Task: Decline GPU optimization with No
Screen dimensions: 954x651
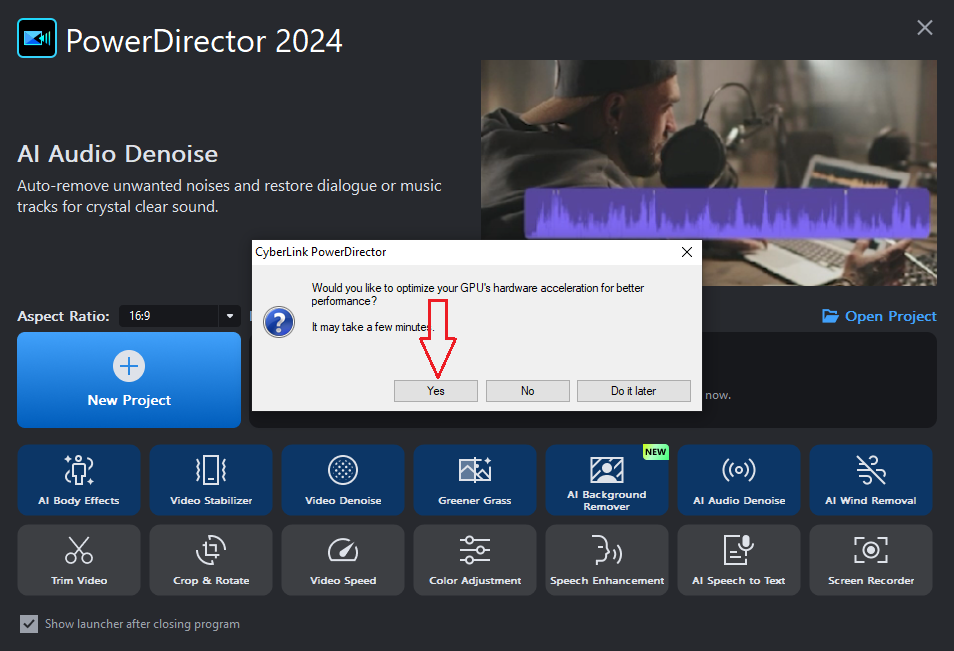Action: [527, 391]
